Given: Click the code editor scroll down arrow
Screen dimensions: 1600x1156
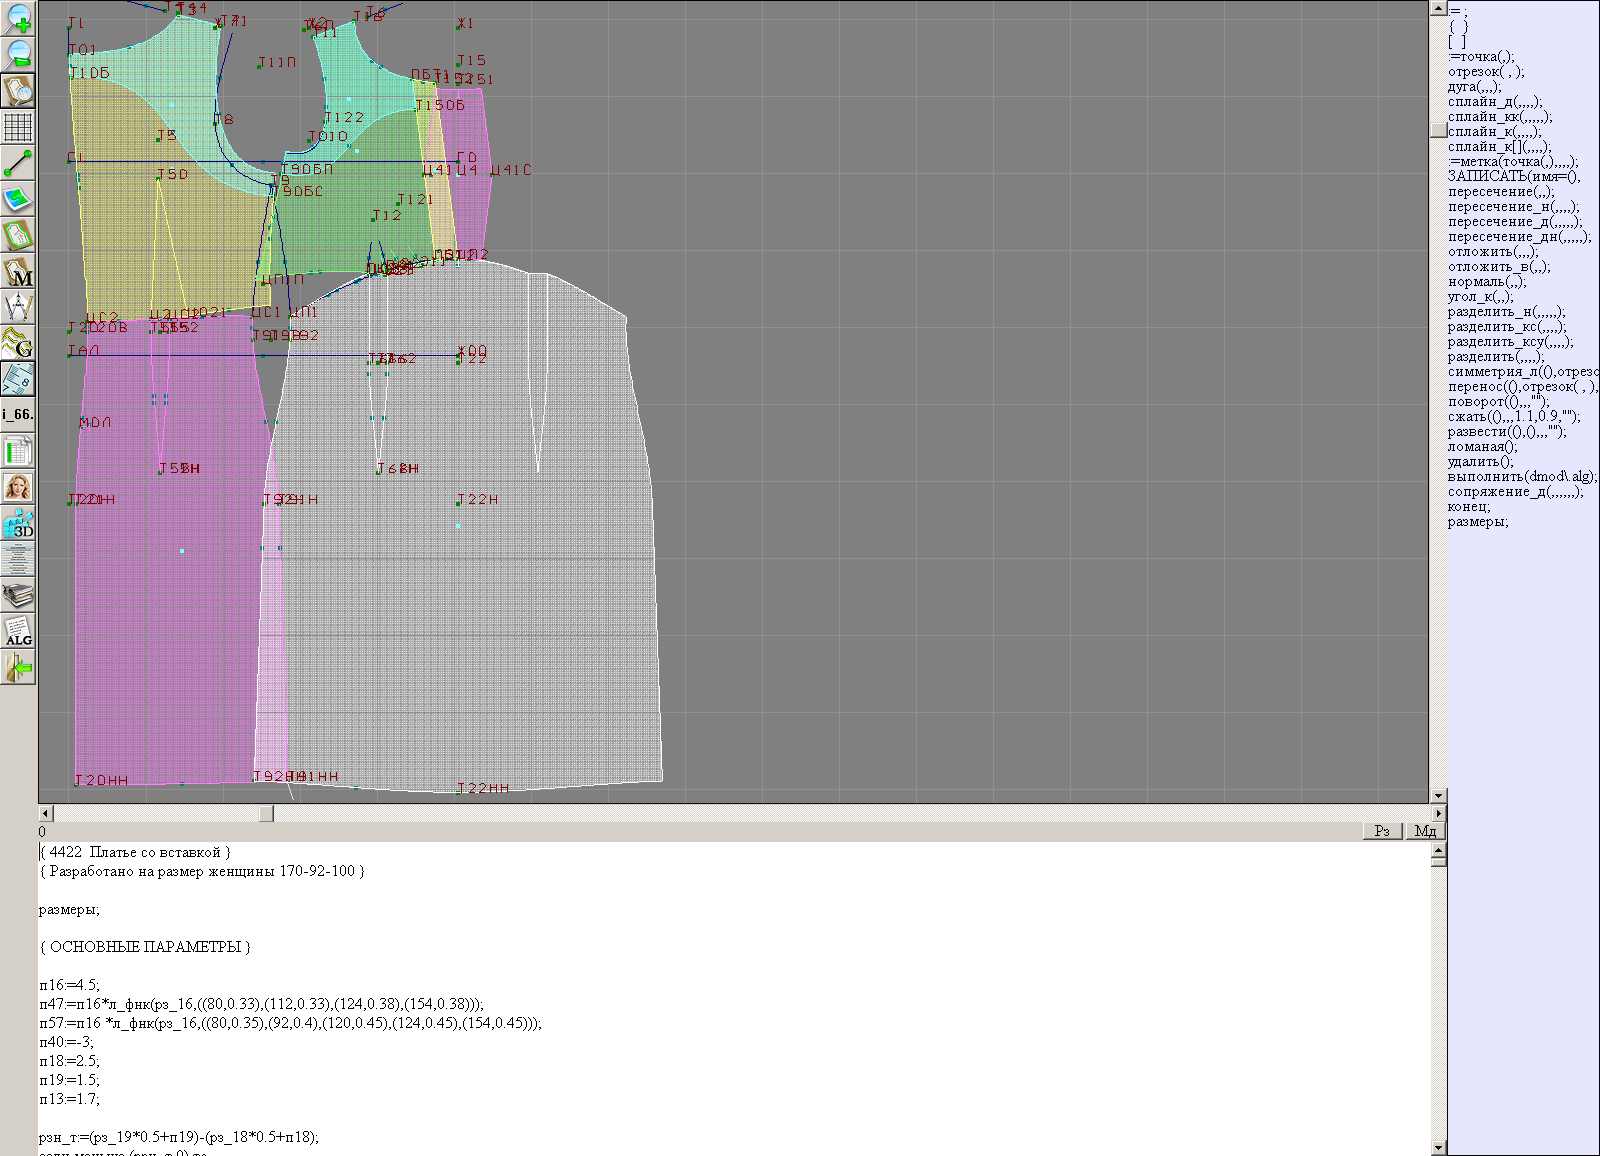Looking at the screenshot, I should pos(1438,1147).
